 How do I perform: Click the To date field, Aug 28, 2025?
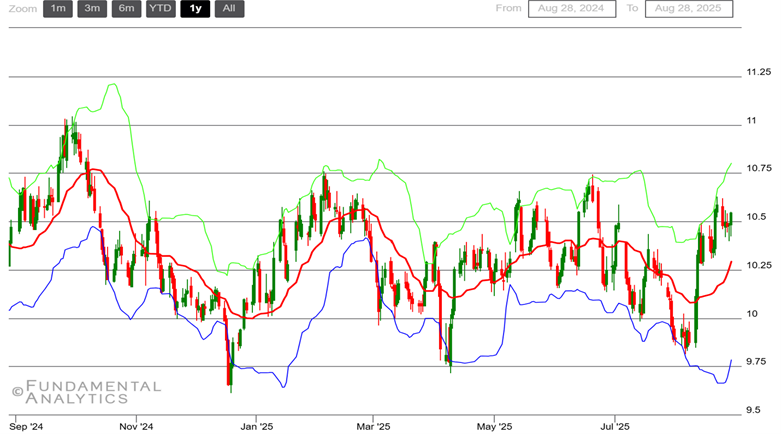[688, 9]
